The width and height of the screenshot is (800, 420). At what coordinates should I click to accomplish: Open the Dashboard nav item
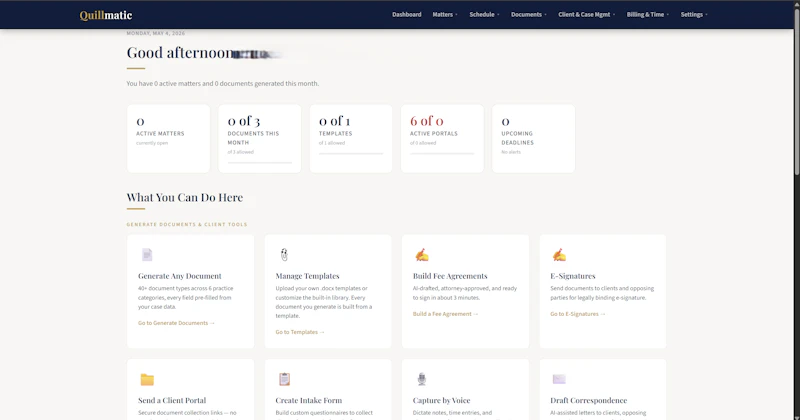click(x=407, y=14)
